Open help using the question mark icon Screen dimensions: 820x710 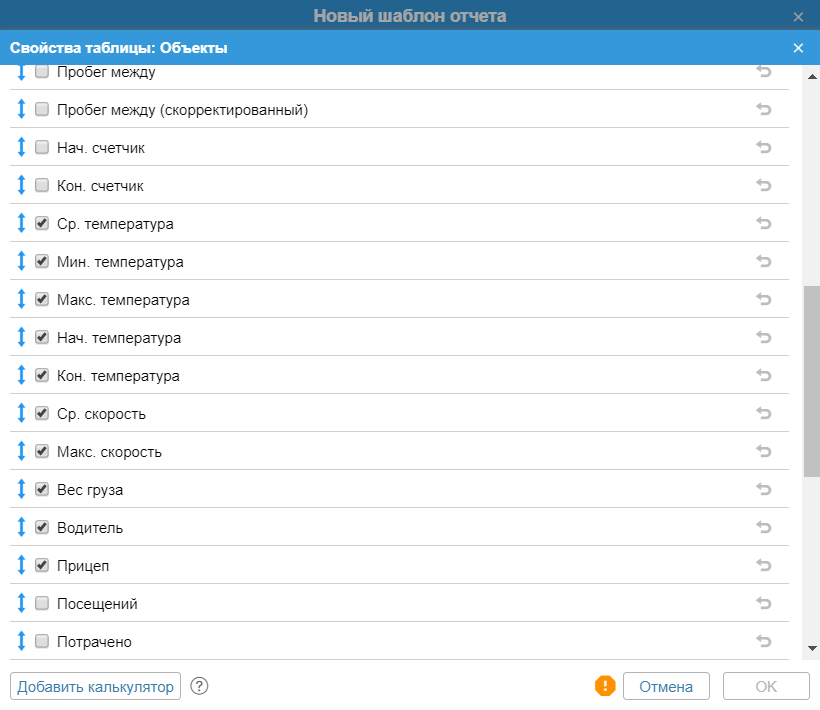[199, 686]
